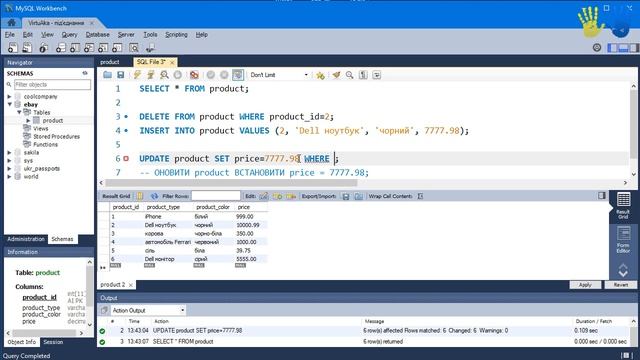640x360 pixels.
Task: Click the commit transaction checkmark icon
Action: point(211,75)
